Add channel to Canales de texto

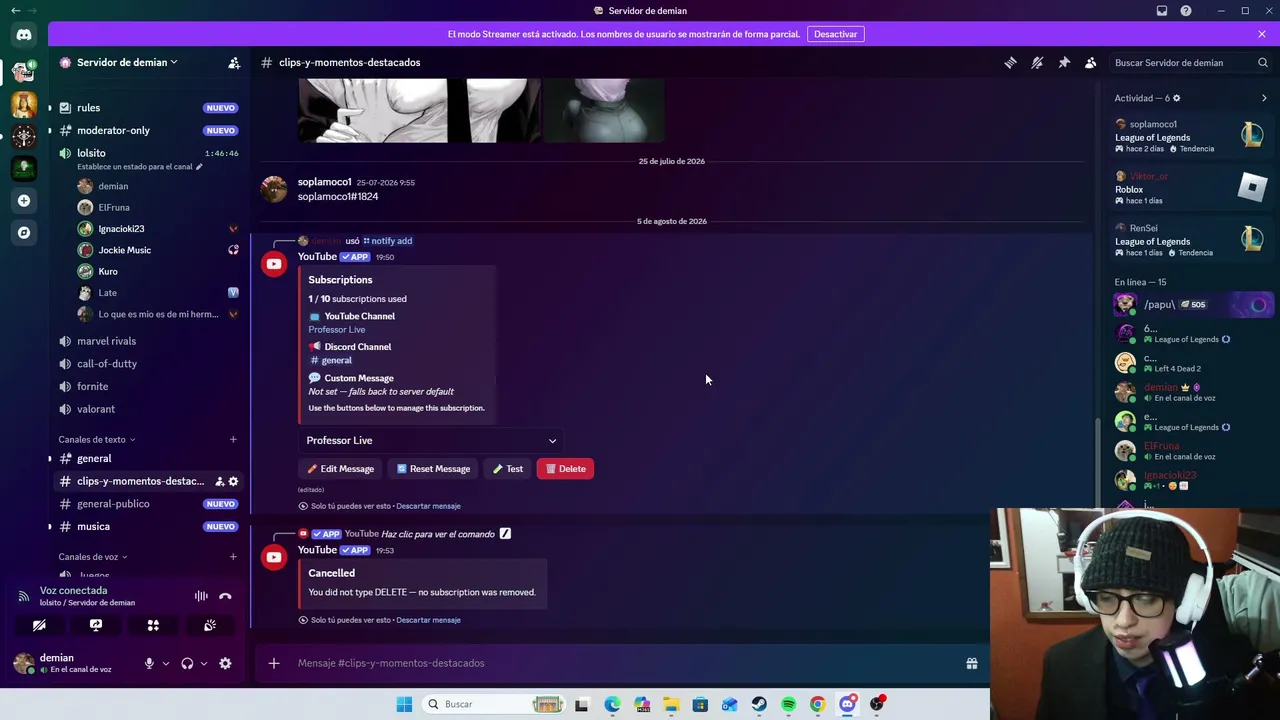pos(233,439)
